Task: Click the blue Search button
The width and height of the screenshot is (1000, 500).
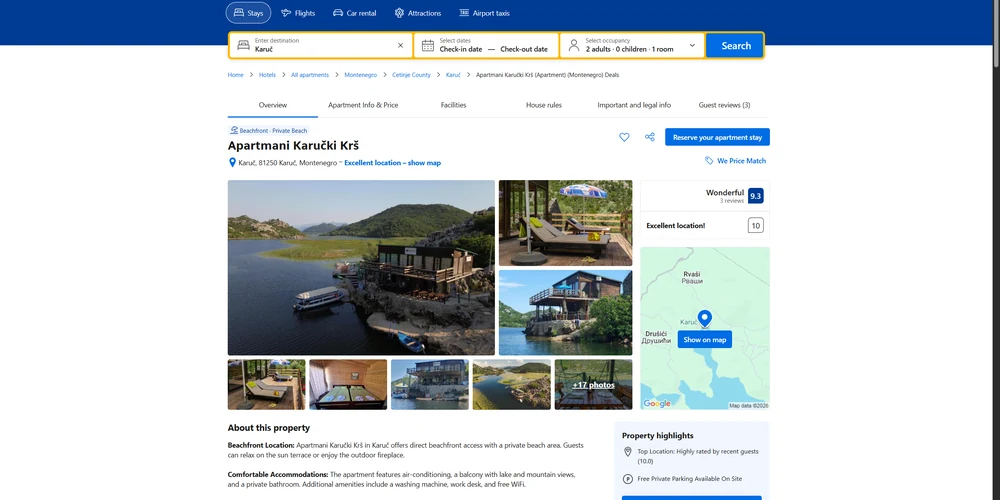Action: coord(735,45)
